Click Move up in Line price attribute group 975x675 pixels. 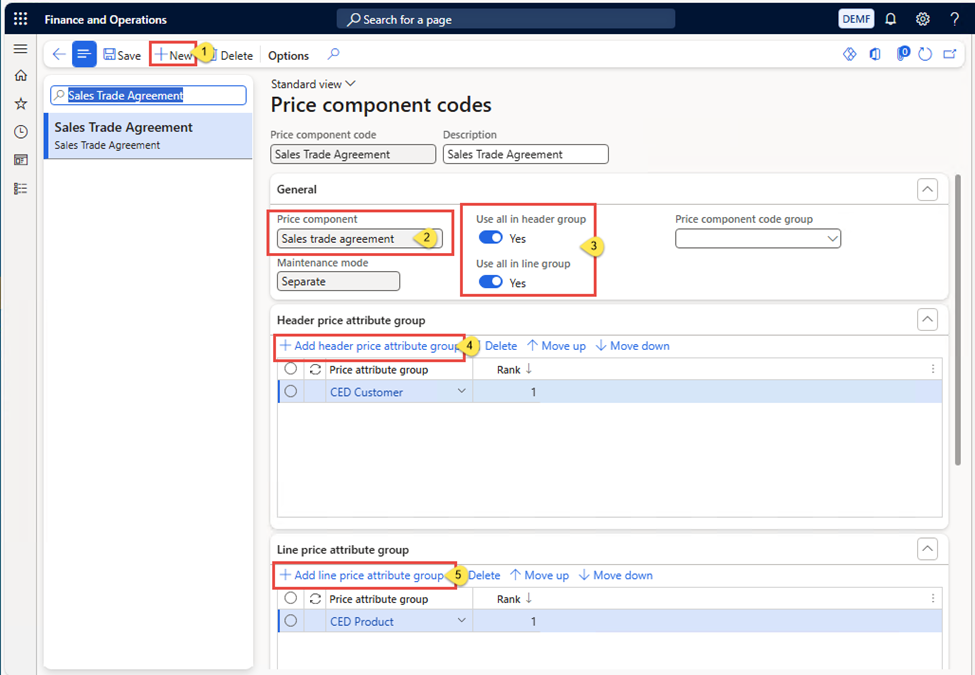[x=540, y=576]
